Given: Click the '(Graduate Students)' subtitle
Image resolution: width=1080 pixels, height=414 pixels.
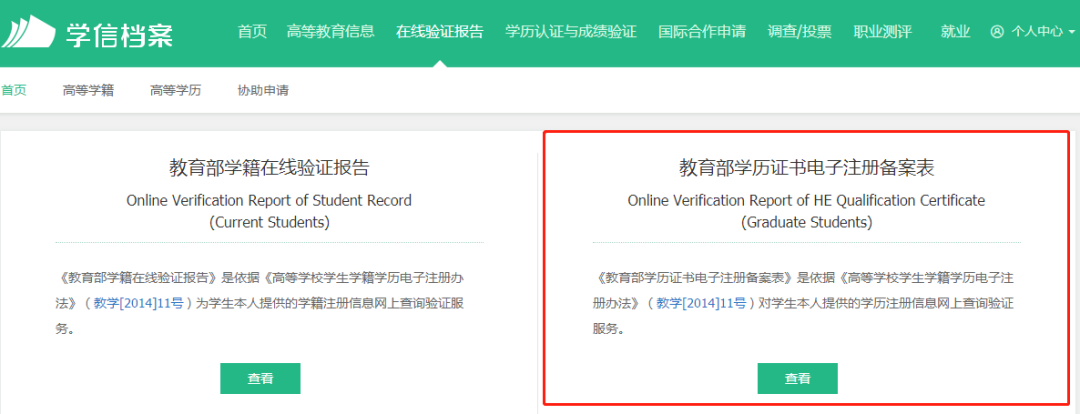Looking at the screenshot, I should [x=807, y=223].
